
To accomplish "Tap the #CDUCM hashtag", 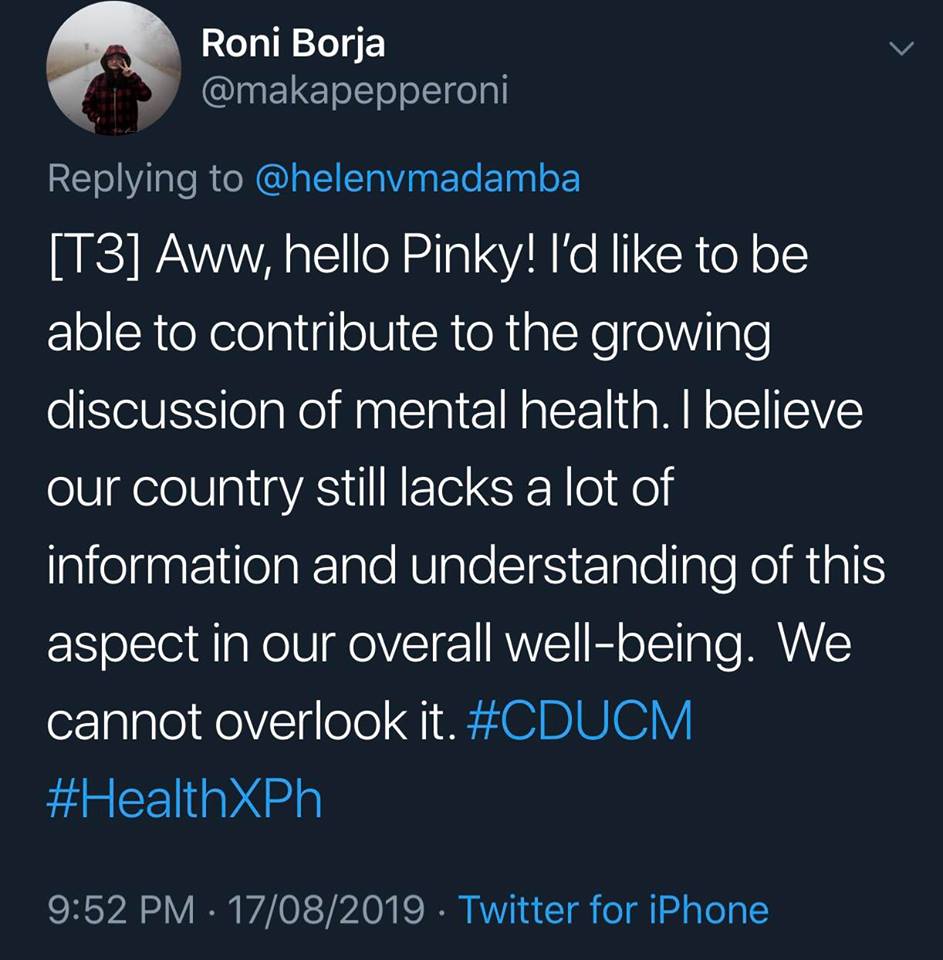I will 579,720.
